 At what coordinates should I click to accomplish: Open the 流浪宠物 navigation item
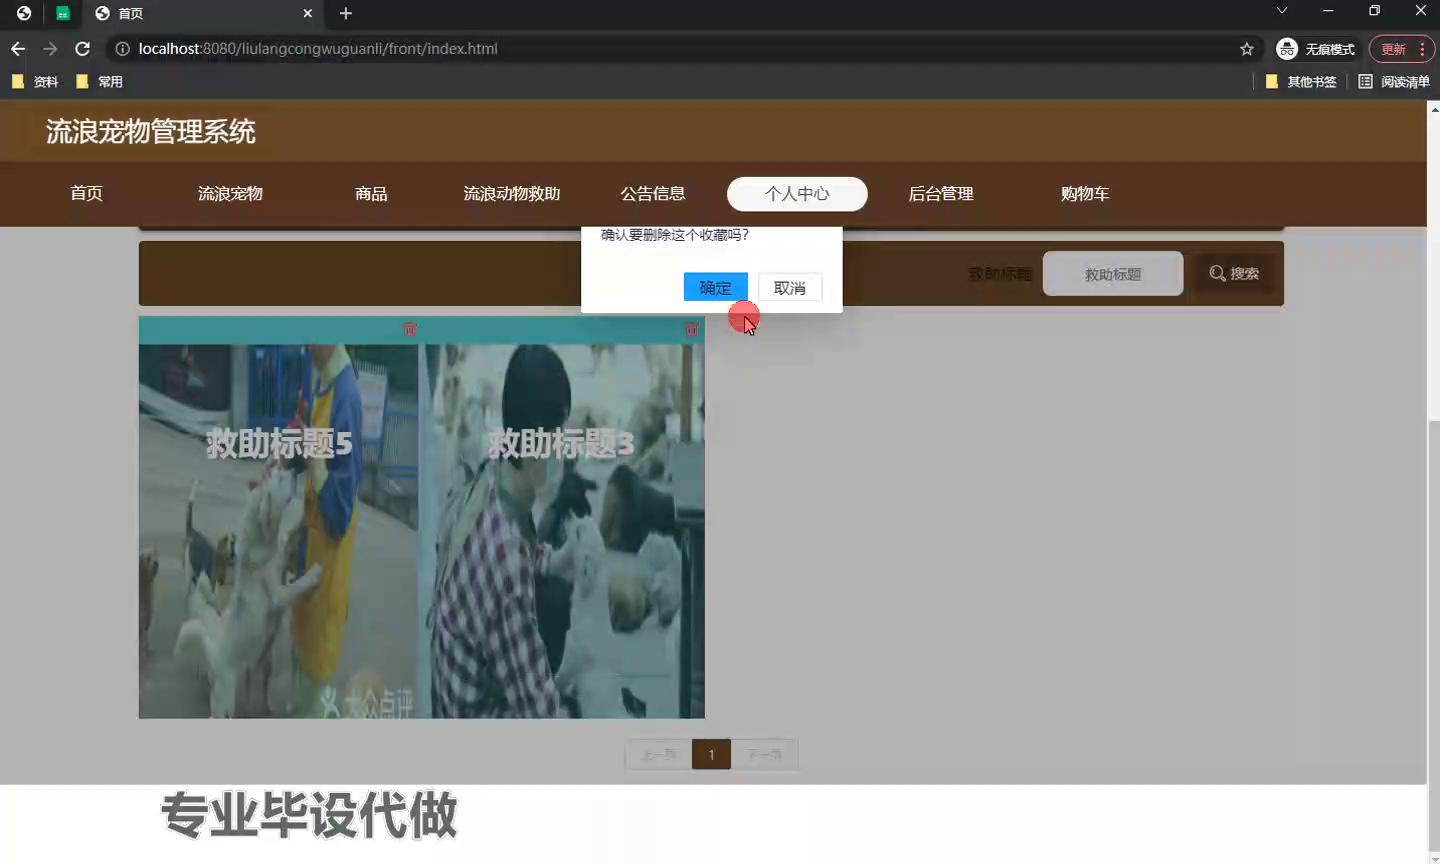(230, 194)
